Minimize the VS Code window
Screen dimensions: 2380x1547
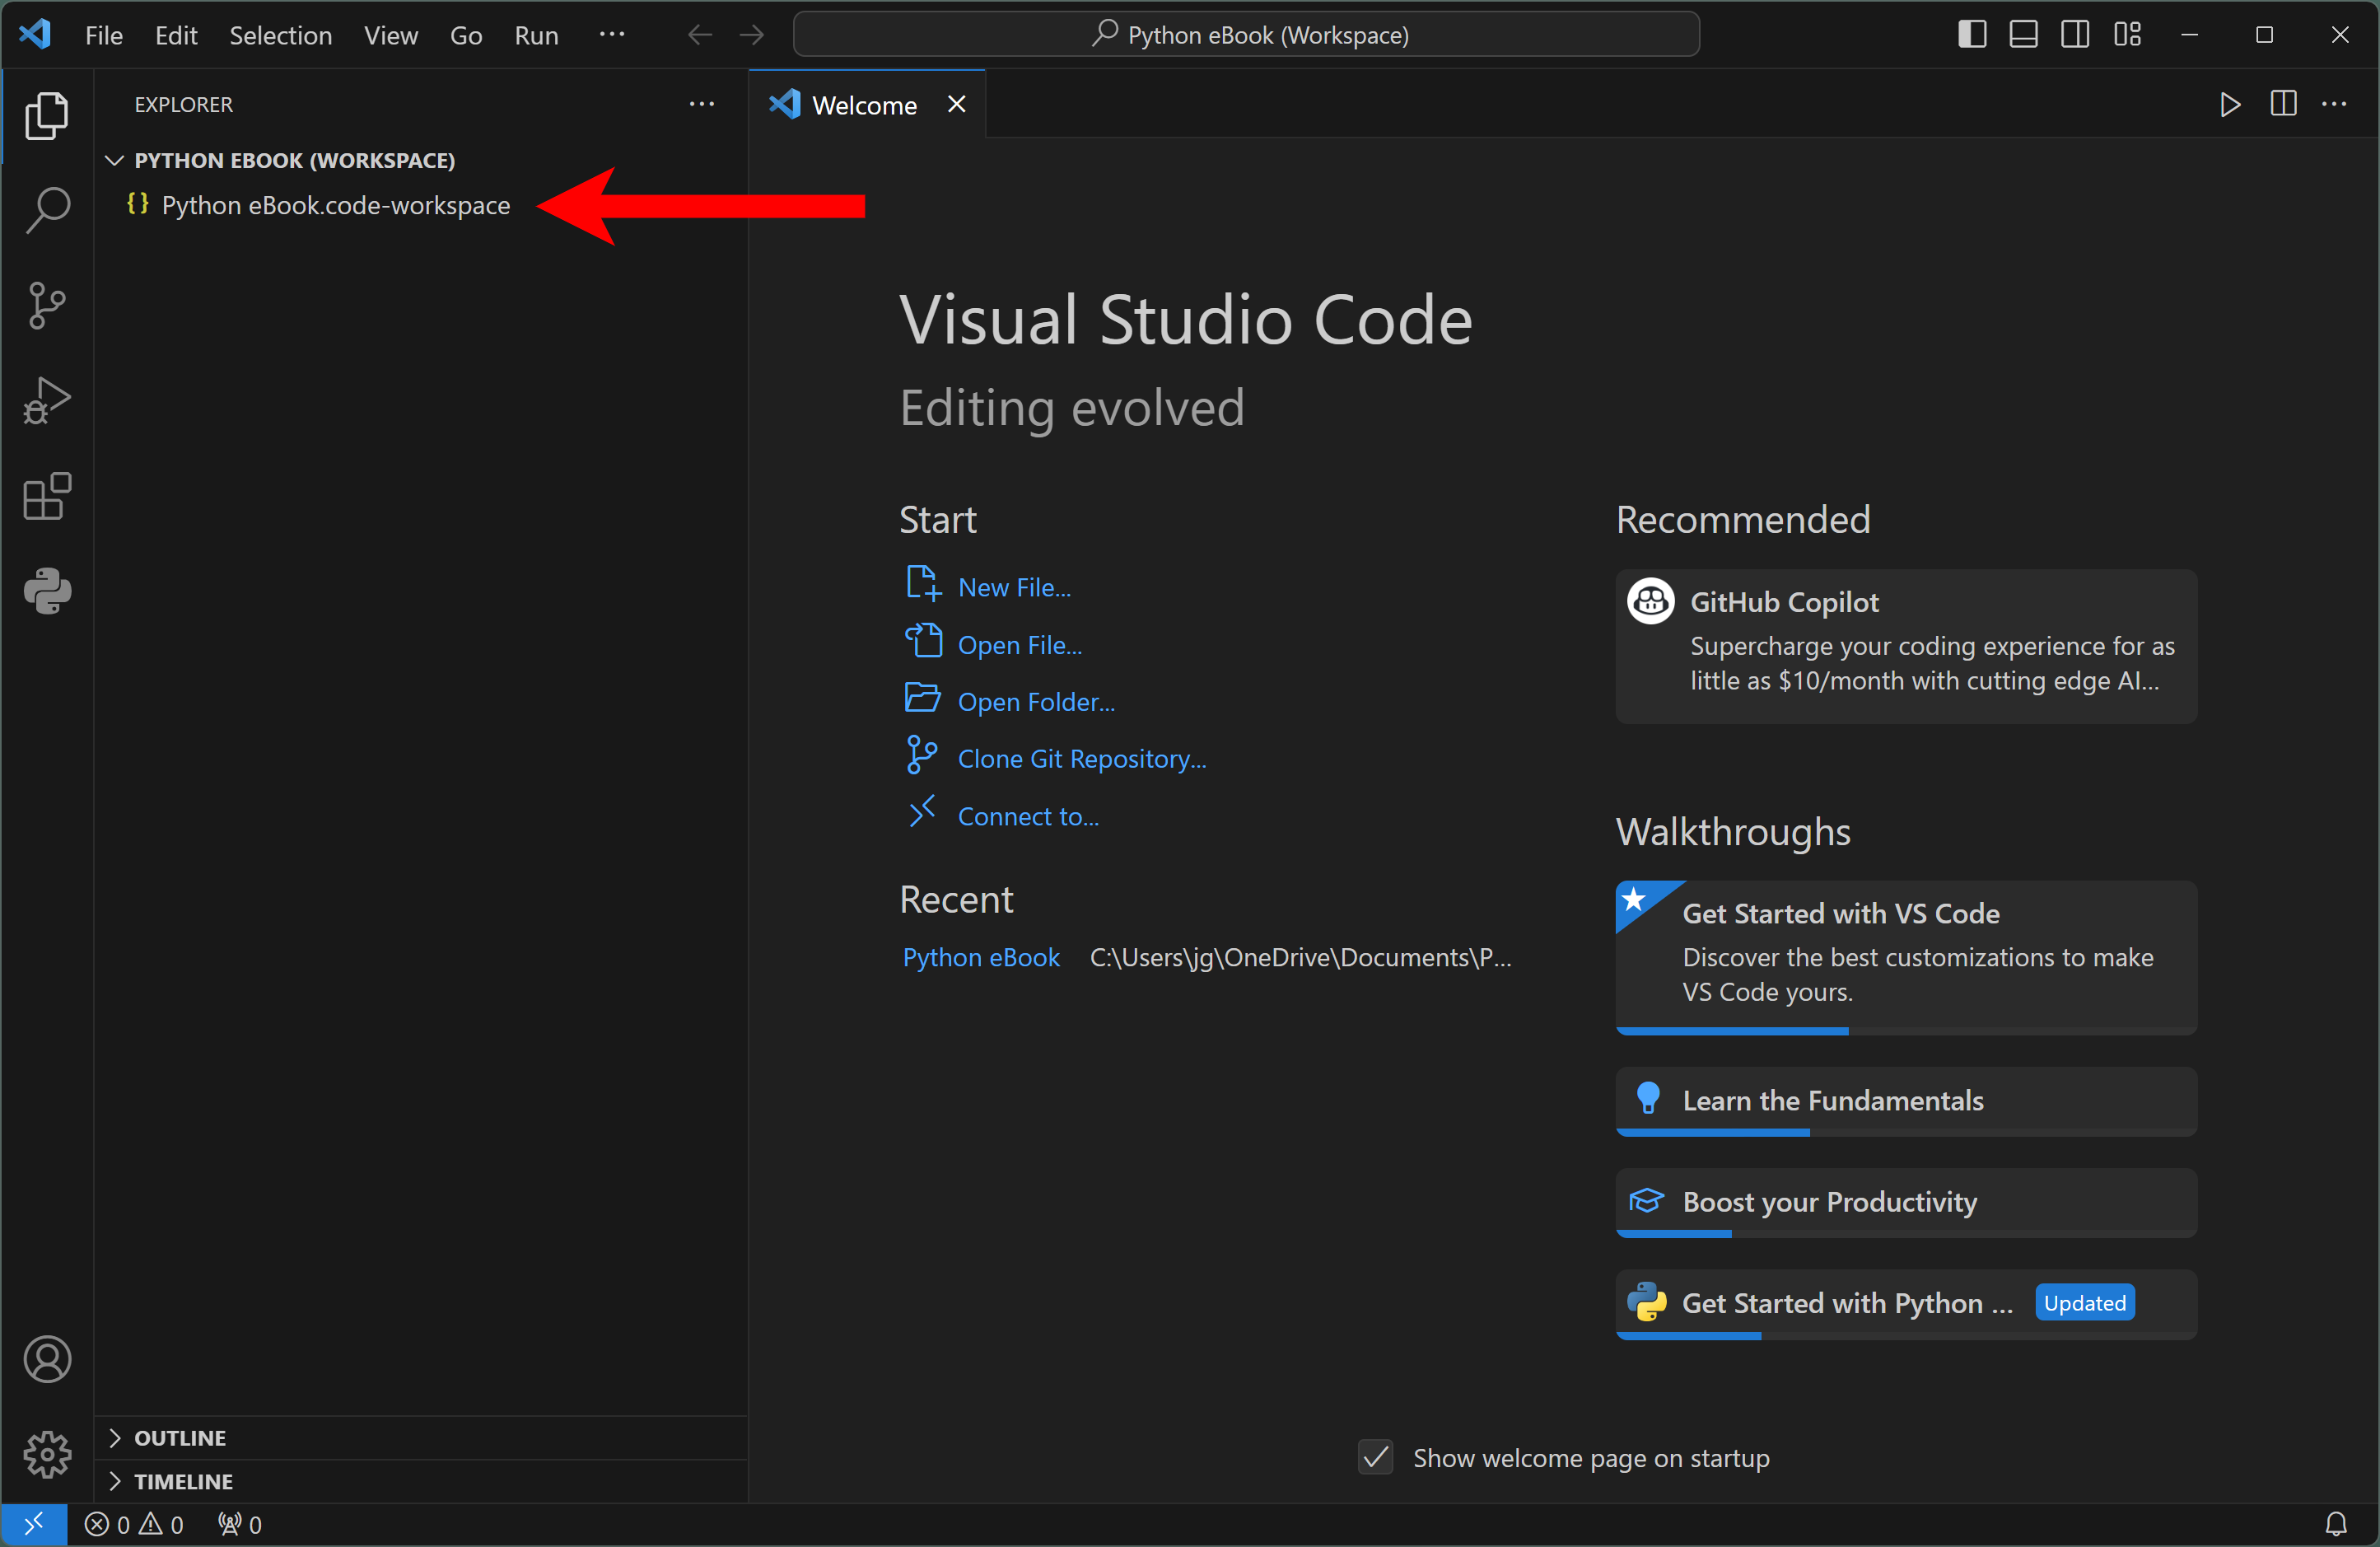(x=2189, y=35)
